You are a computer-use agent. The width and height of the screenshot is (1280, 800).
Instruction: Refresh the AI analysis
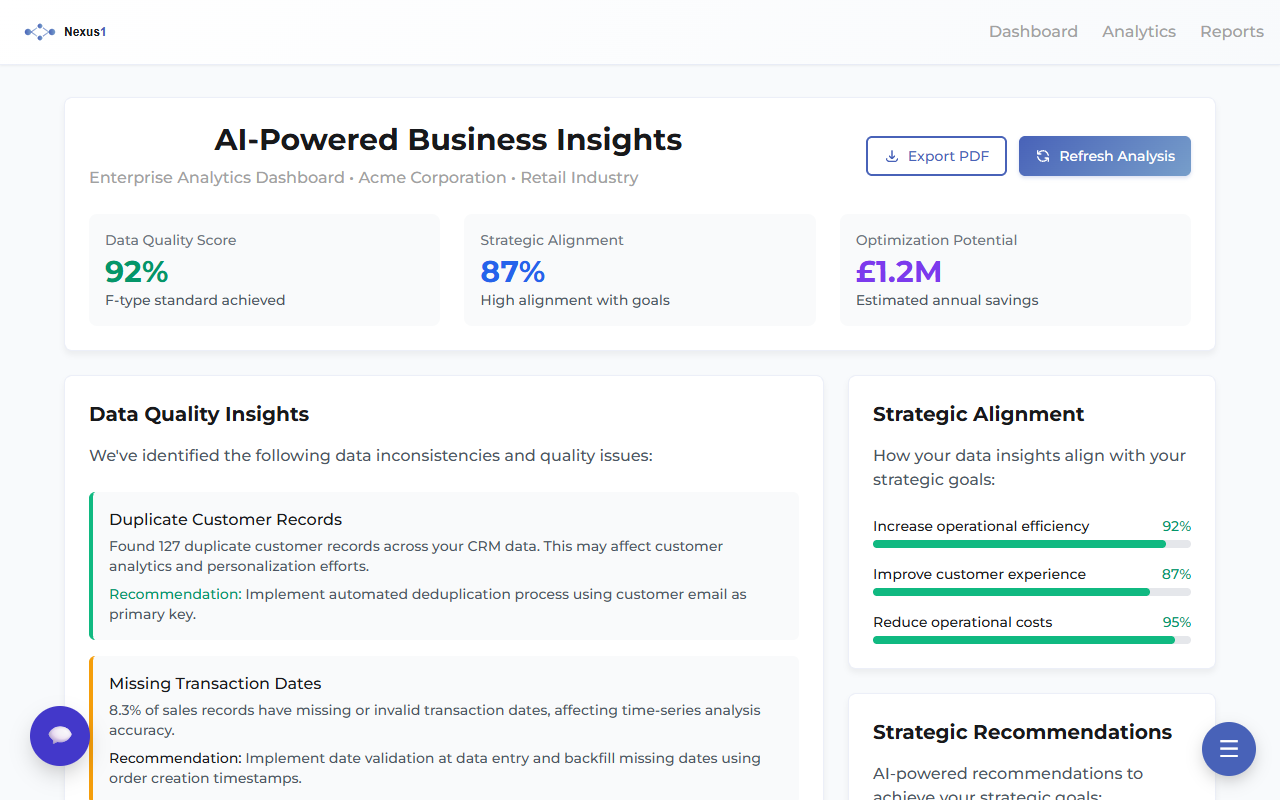pos(1104,156)
